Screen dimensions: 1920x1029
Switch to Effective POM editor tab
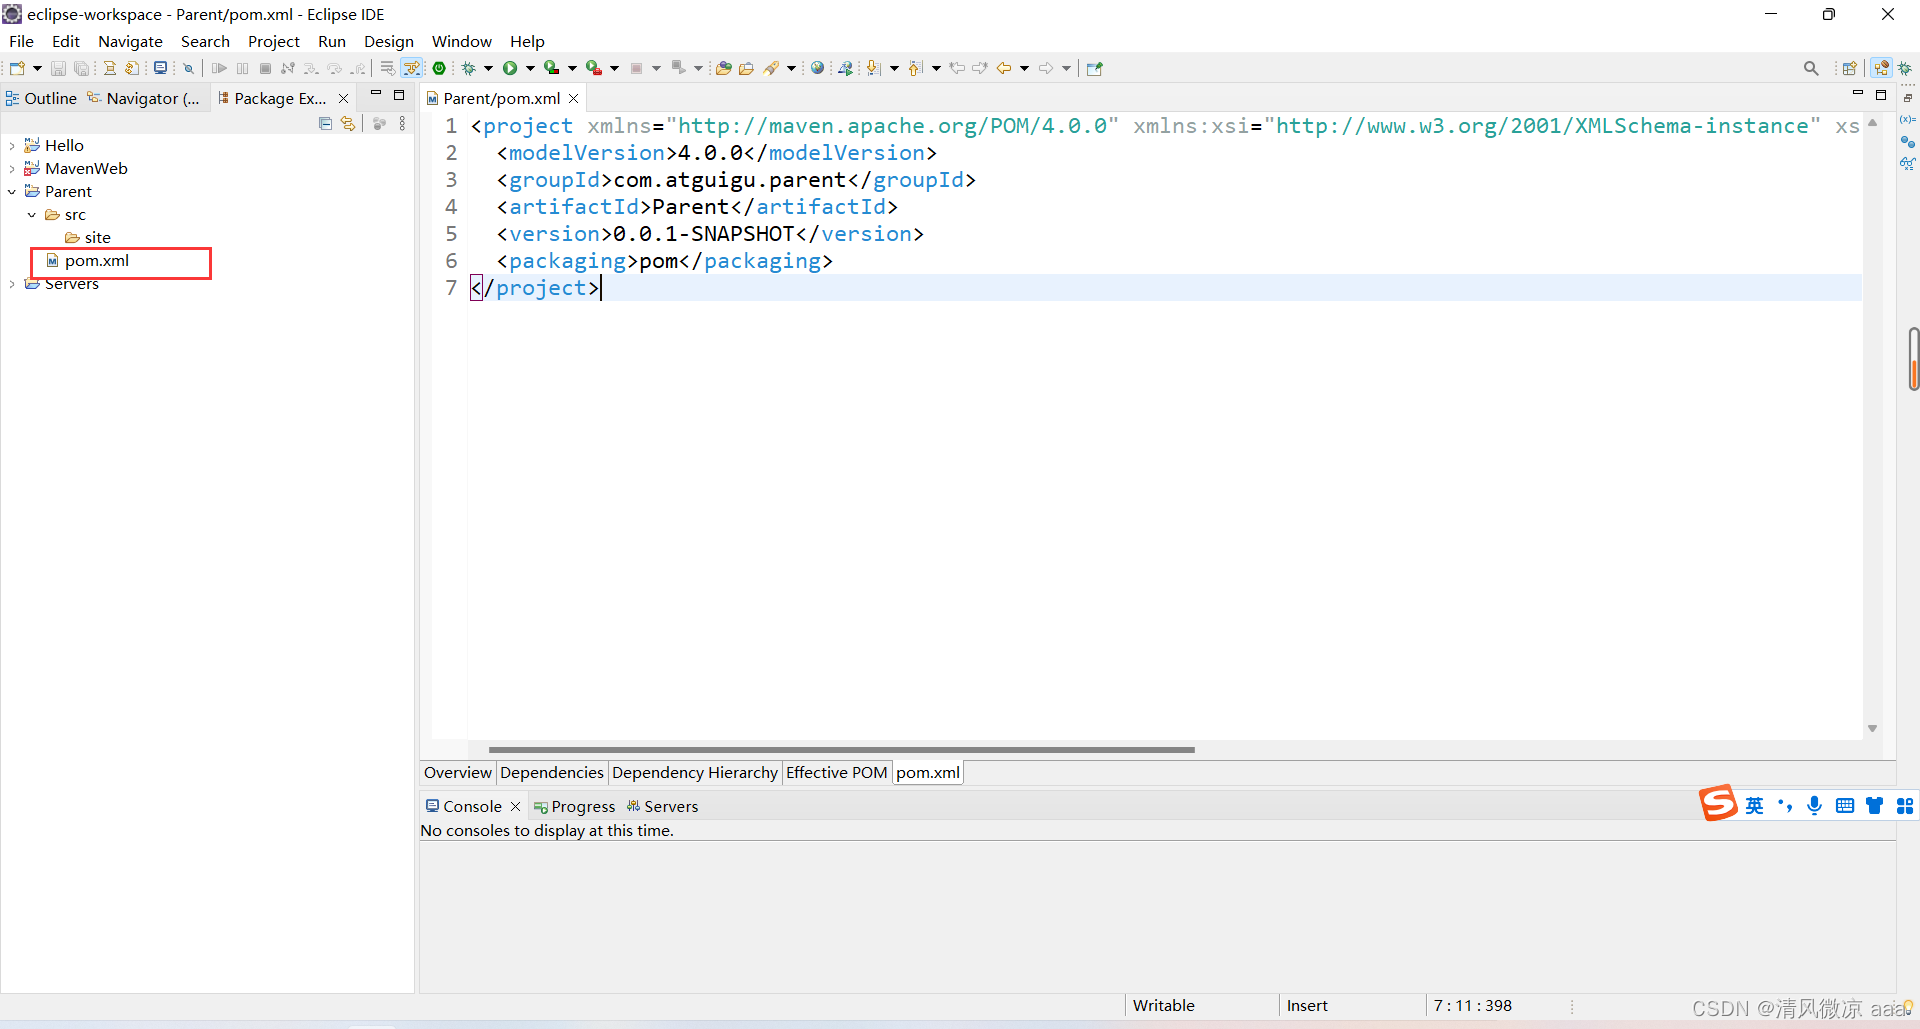836,772
